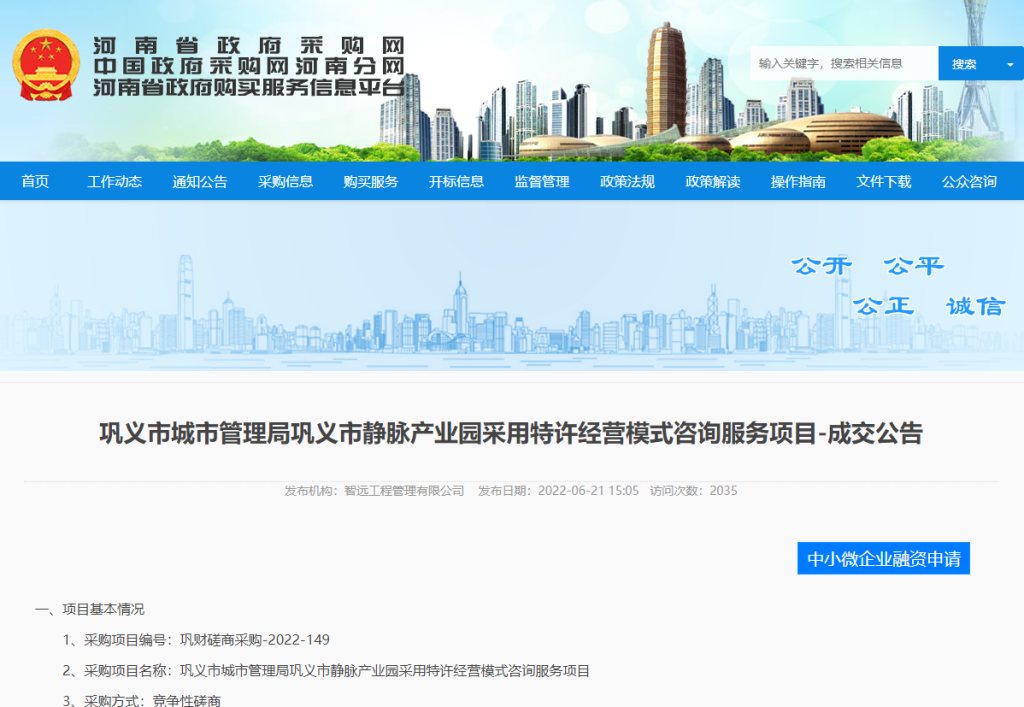Open the search type dropdown arrow

click(1010, 64)
